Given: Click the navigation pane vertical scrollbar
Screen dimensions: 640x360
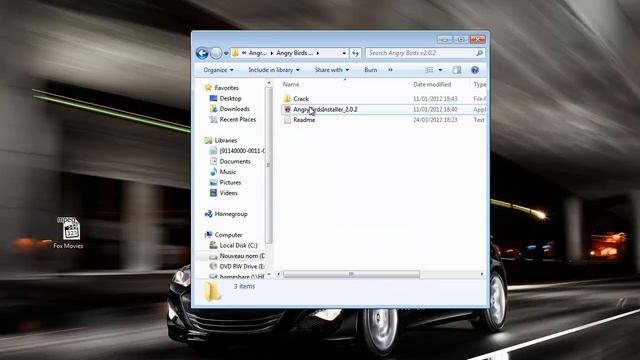Looking at the screenshot, I should [269, 165].
